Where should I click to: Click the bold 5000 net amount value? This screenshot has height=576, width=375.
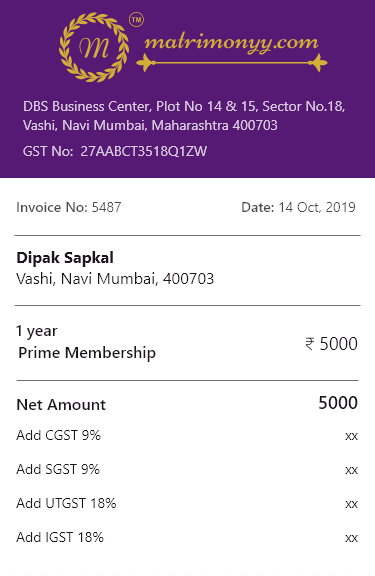pyautogui.click(x=338, y=403)
